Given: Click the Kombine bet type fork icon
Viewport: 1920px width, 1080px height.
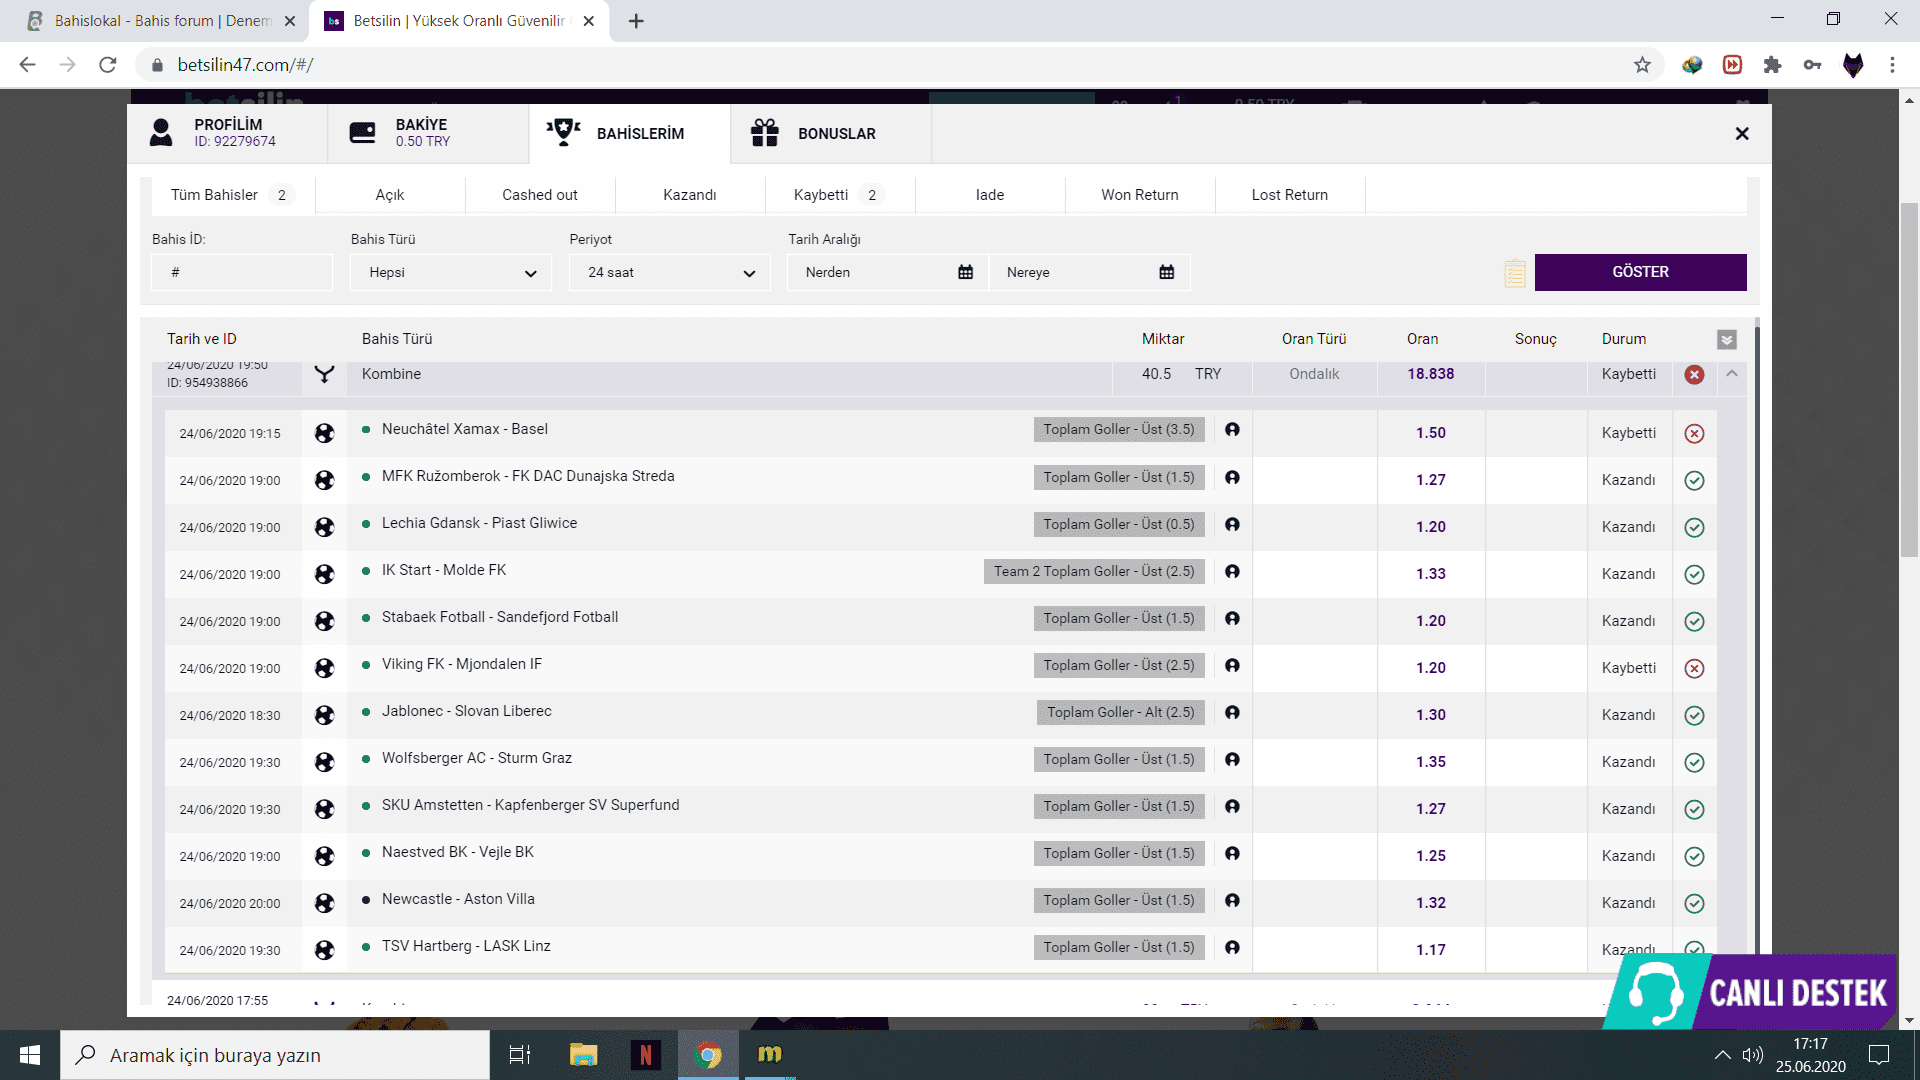Looking at the screenshot, I should 324,374.
